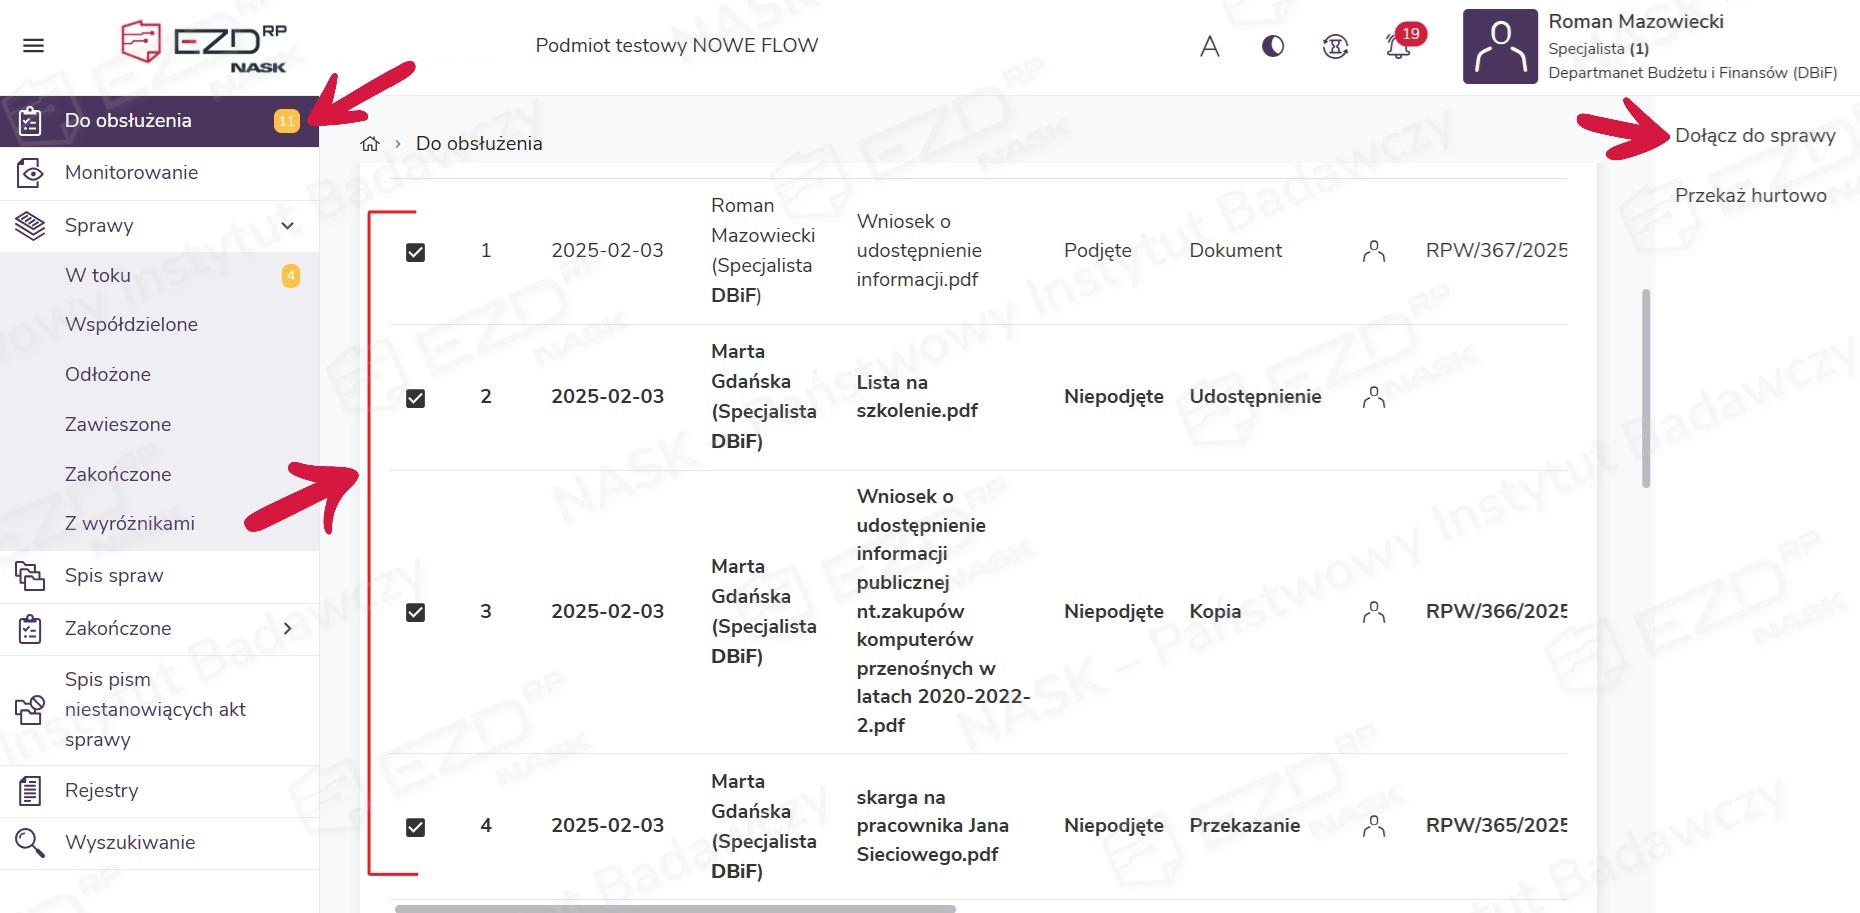The height and width of the screenshot is (913, 1860).
Task: Toggle the contrast mode icon
Action: pyautogui.click(x=1273, y=46)
